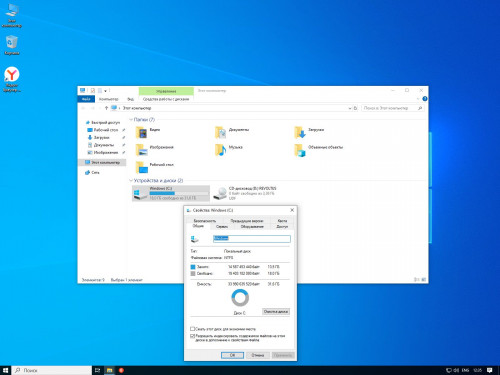Open the Компьютер ribbon tab
Screen dimensions: 500x375
(109, 99)
